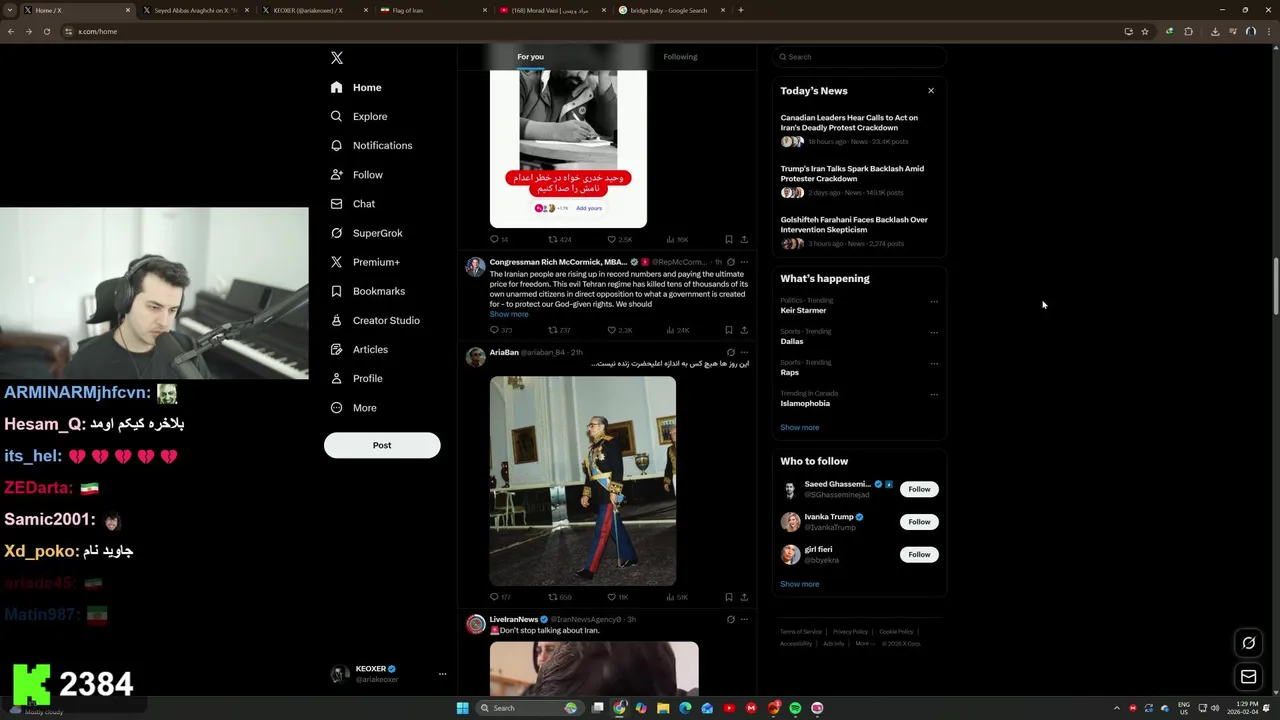Open the Grok floating button

1248,643
